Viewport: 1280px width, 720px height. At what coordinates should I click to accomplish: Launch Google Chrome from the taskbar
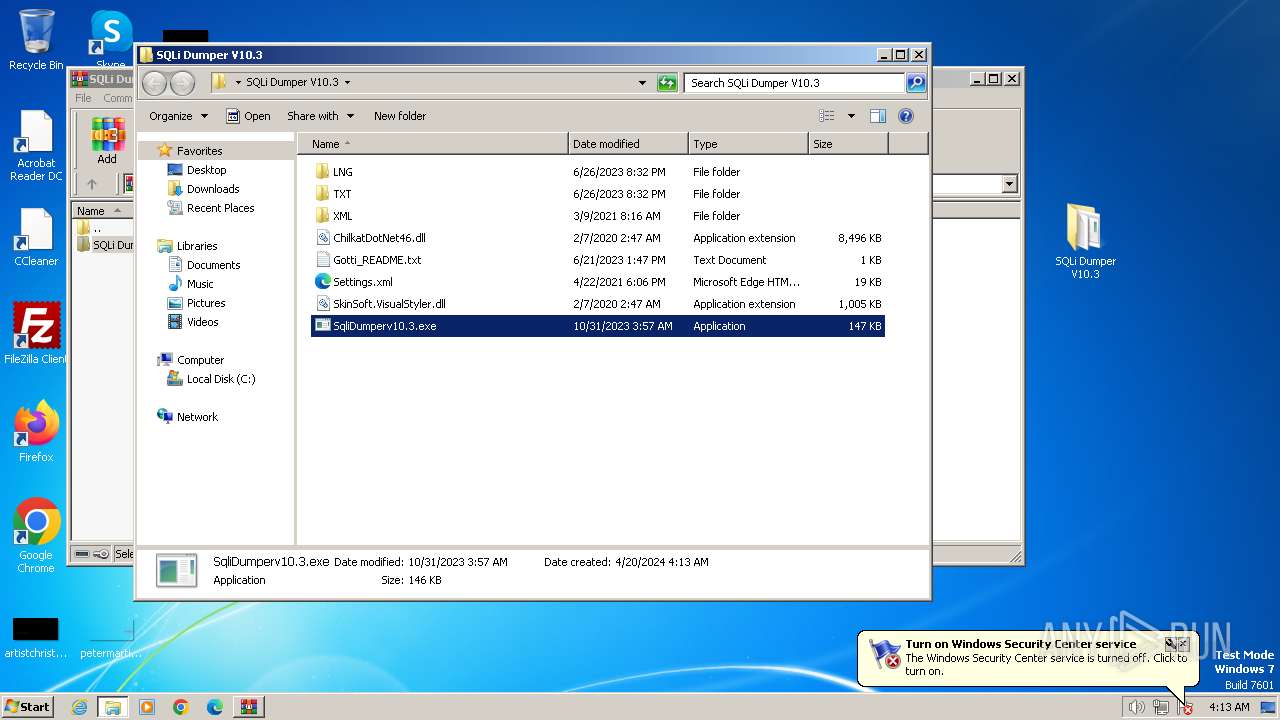[x=180, y=707]
